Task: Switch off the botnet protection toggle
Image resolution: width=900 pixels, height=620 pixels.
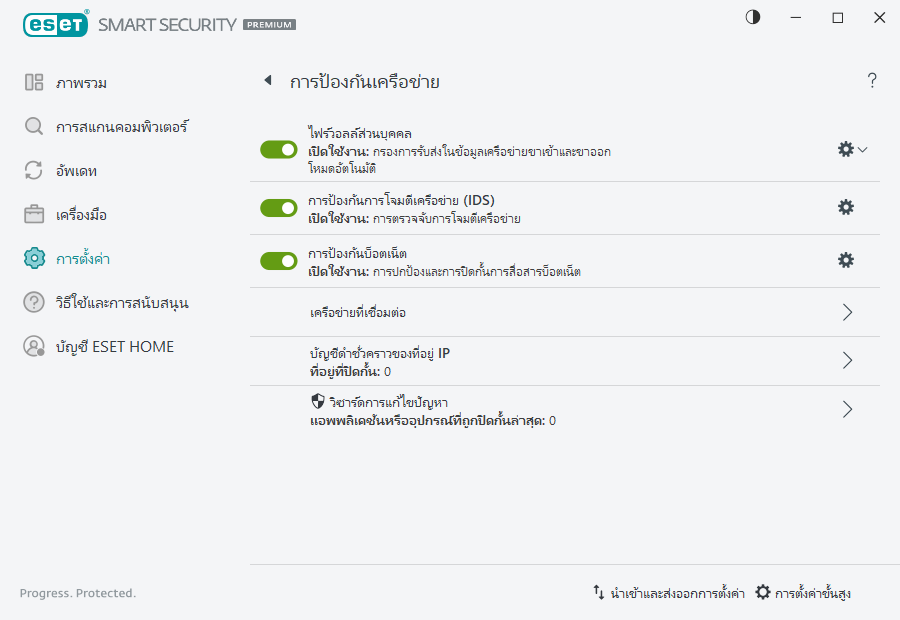Action: coord(276,260)
